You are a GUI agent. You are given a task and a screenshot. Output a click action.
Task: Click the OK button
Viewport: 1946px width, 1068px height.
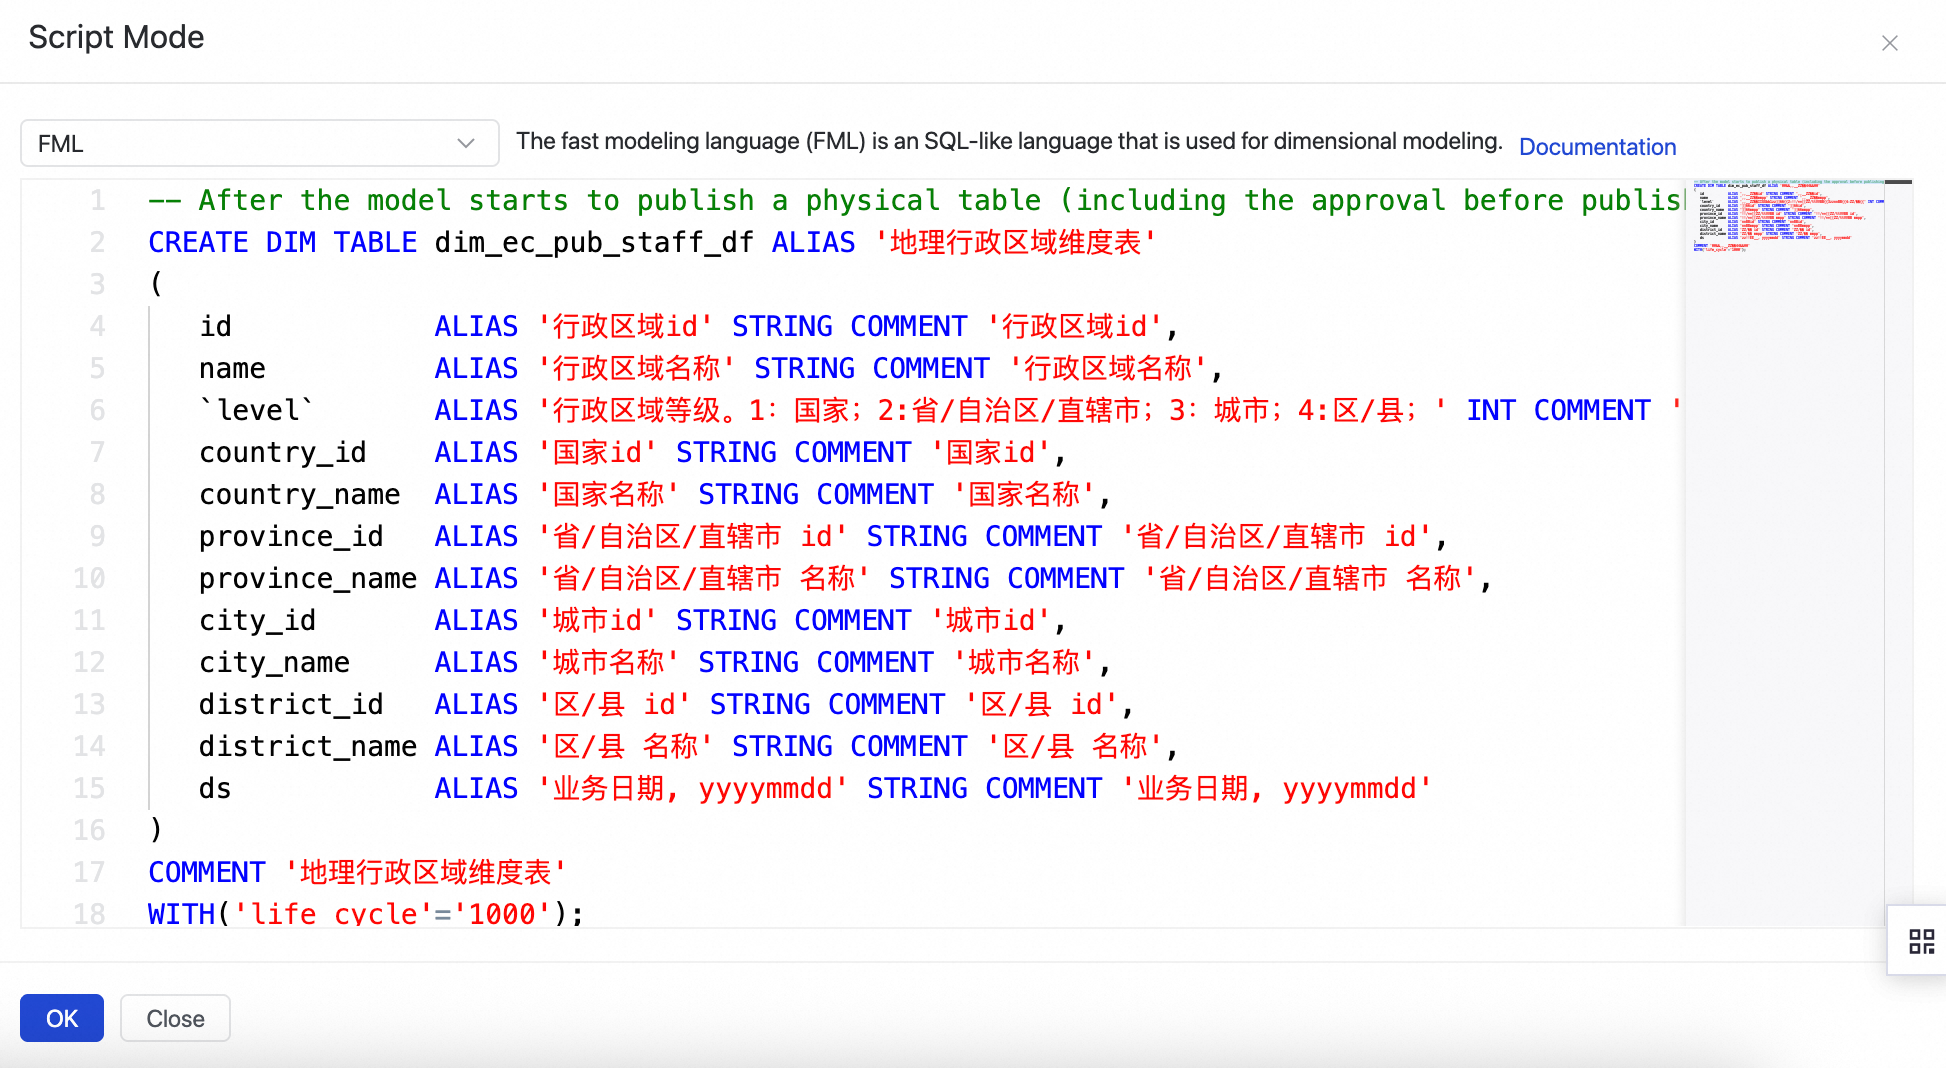tap(62, 1018)
